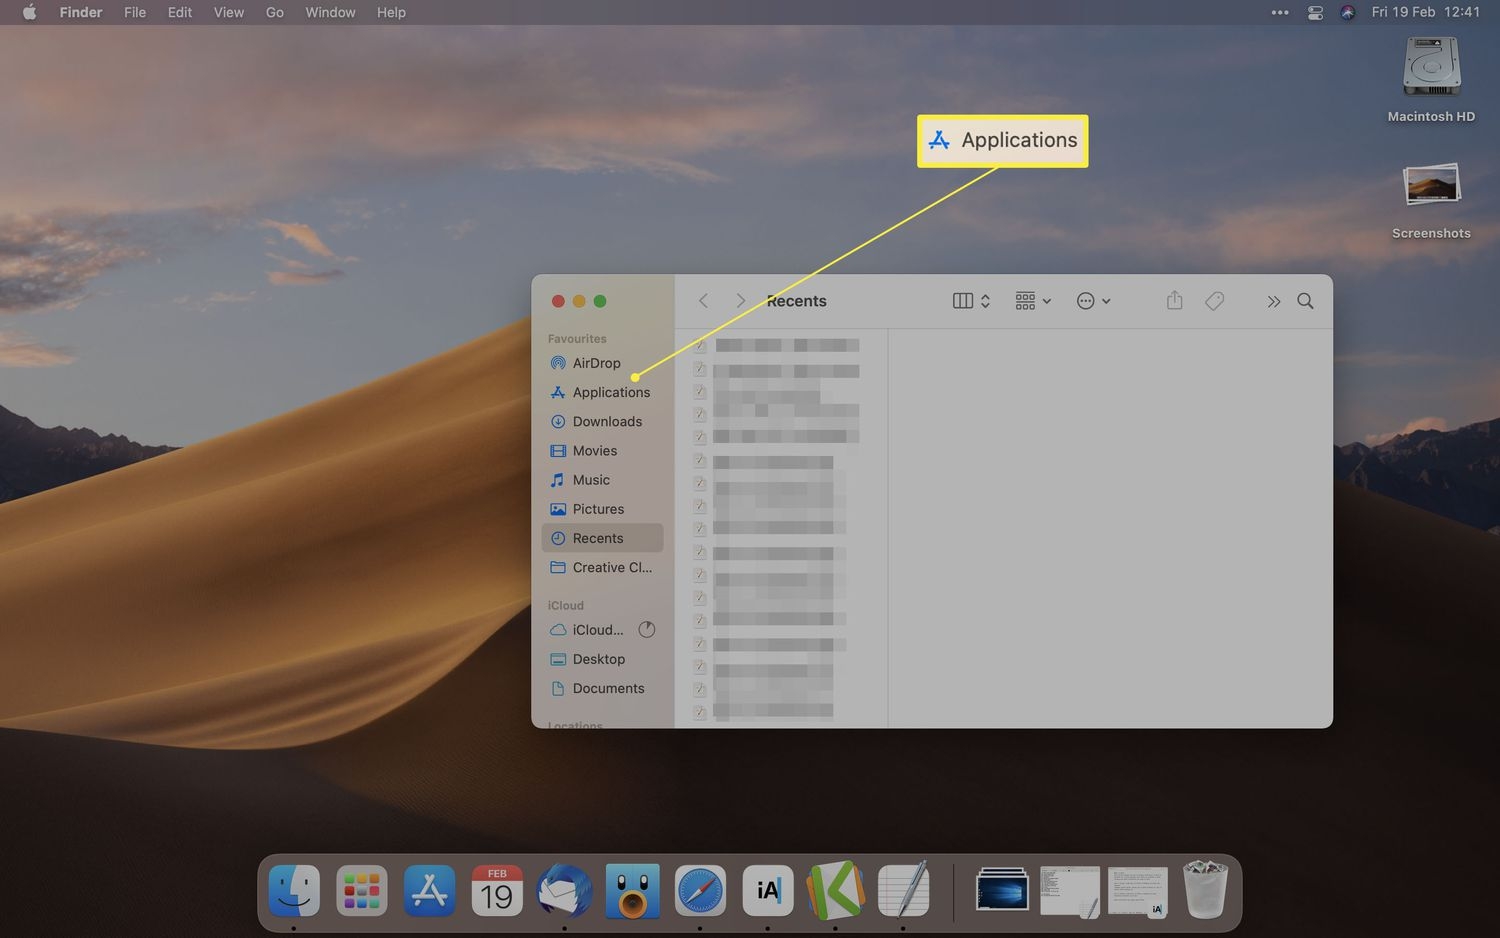Launch App Store from the Dock

pyautogui.click(x=430, y=890)
